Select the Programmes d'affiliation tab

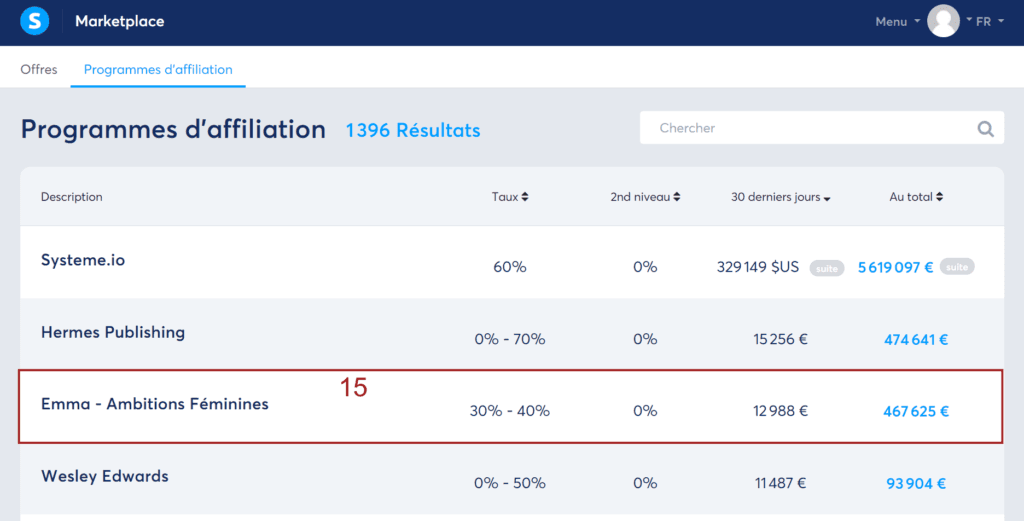(158, 69)
